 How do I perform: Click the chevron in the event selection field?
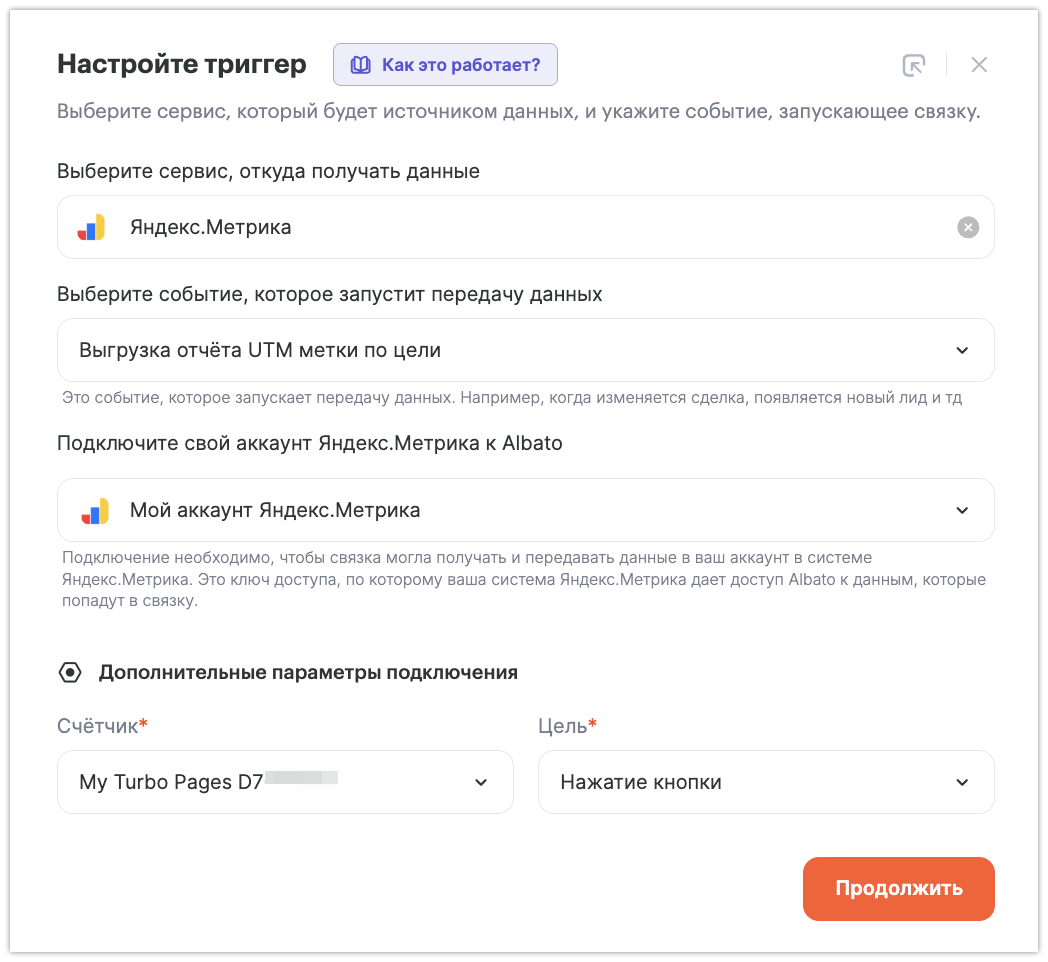[x=962, y=350]
